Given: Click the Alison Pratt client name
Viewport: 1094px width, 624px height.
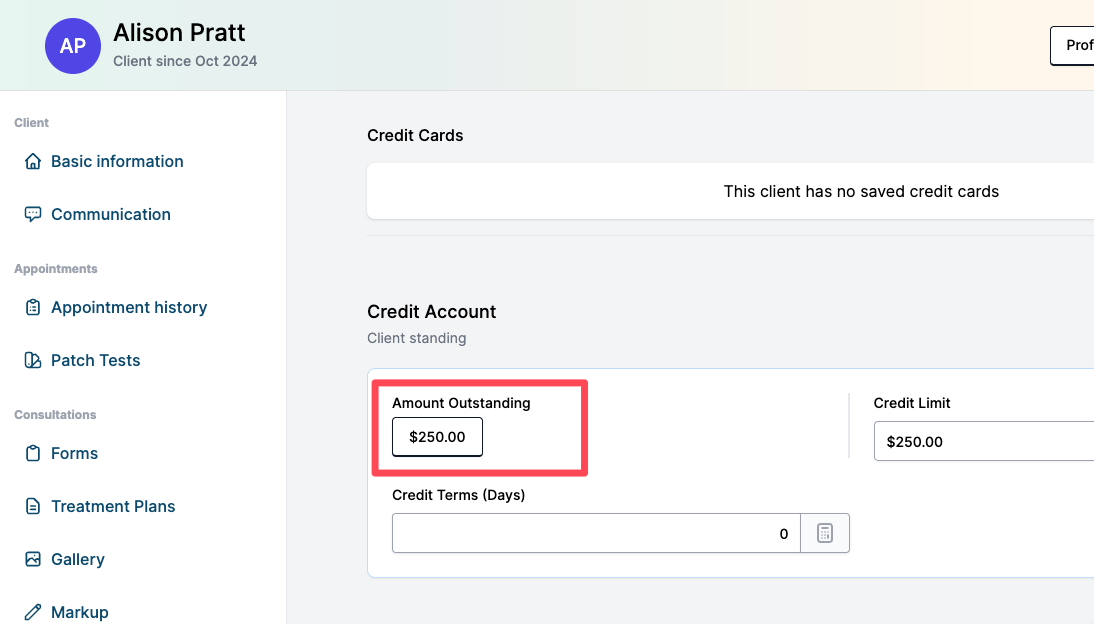Looking at the screenshot, I should click(179, 32).
